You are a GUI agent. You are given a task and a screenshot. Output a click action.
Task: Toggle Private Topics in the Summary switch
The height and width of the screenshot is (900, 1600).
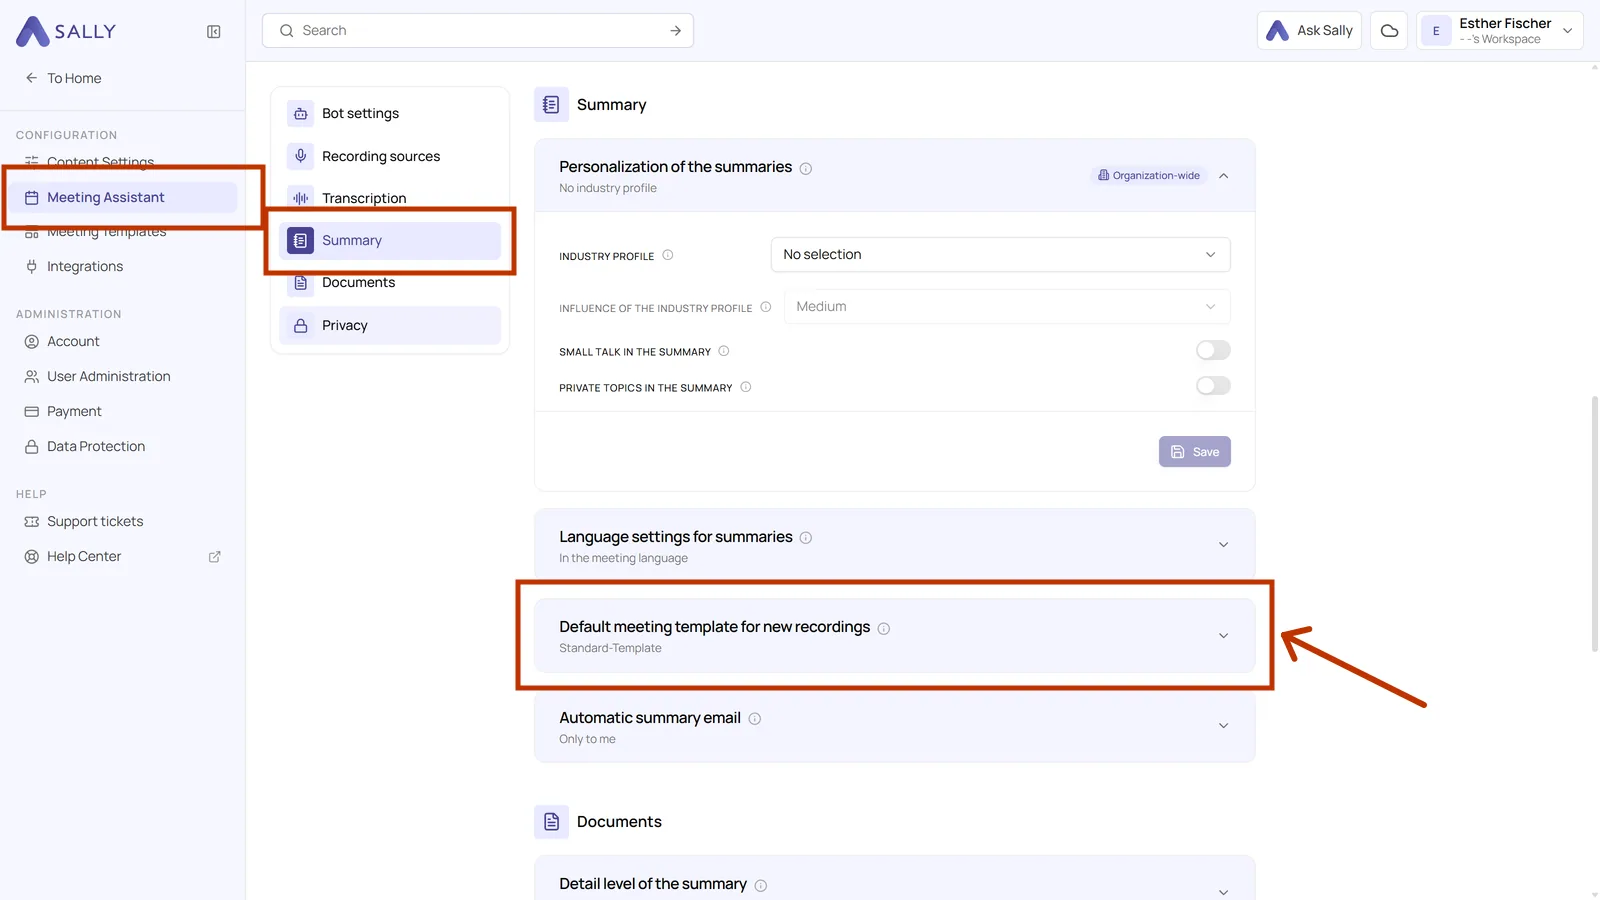coord(1213,386)
